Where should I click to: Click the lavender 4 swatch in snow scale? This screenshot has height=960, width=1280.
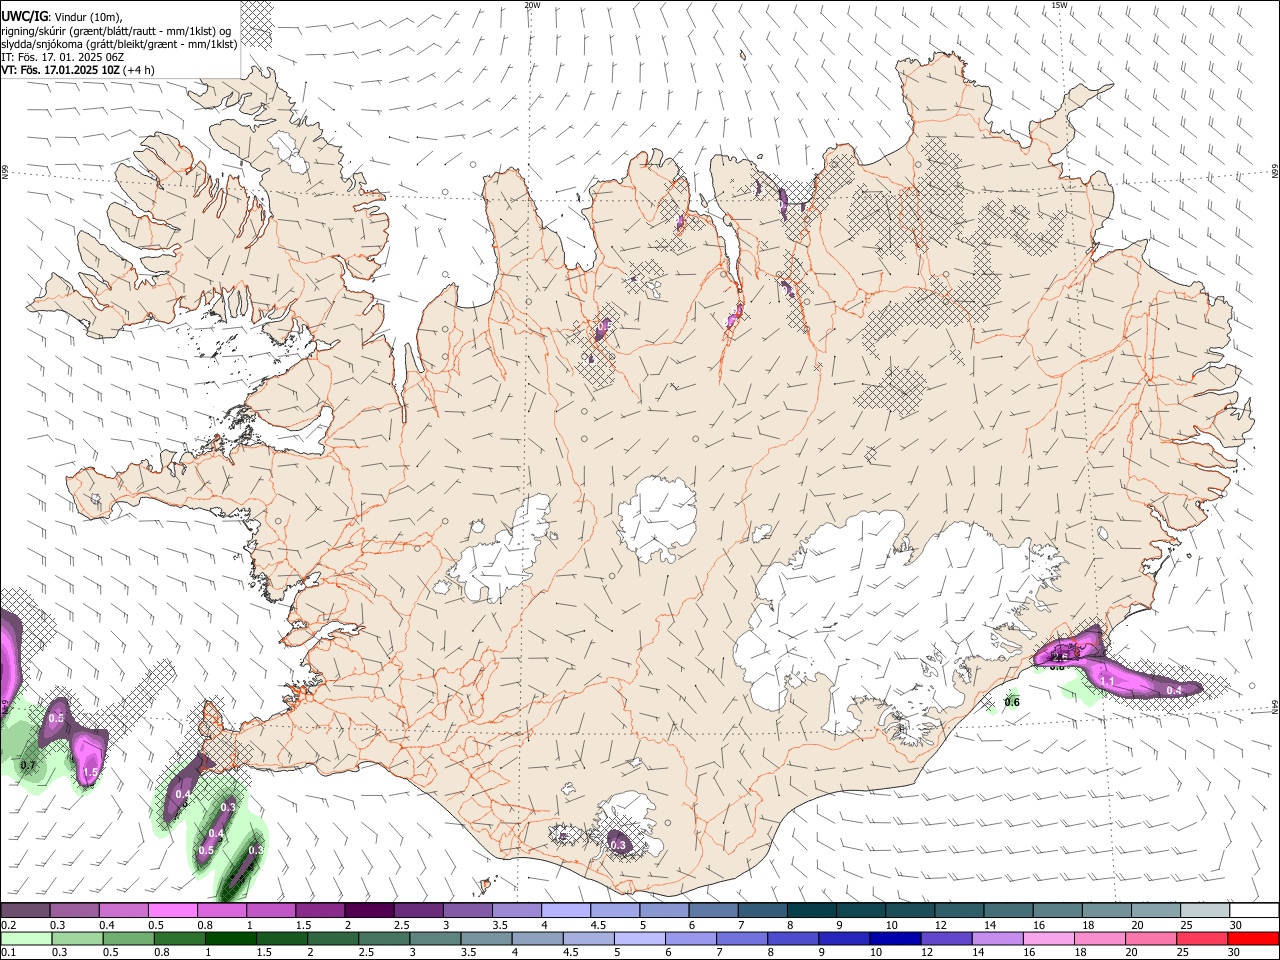coord(566,910)
